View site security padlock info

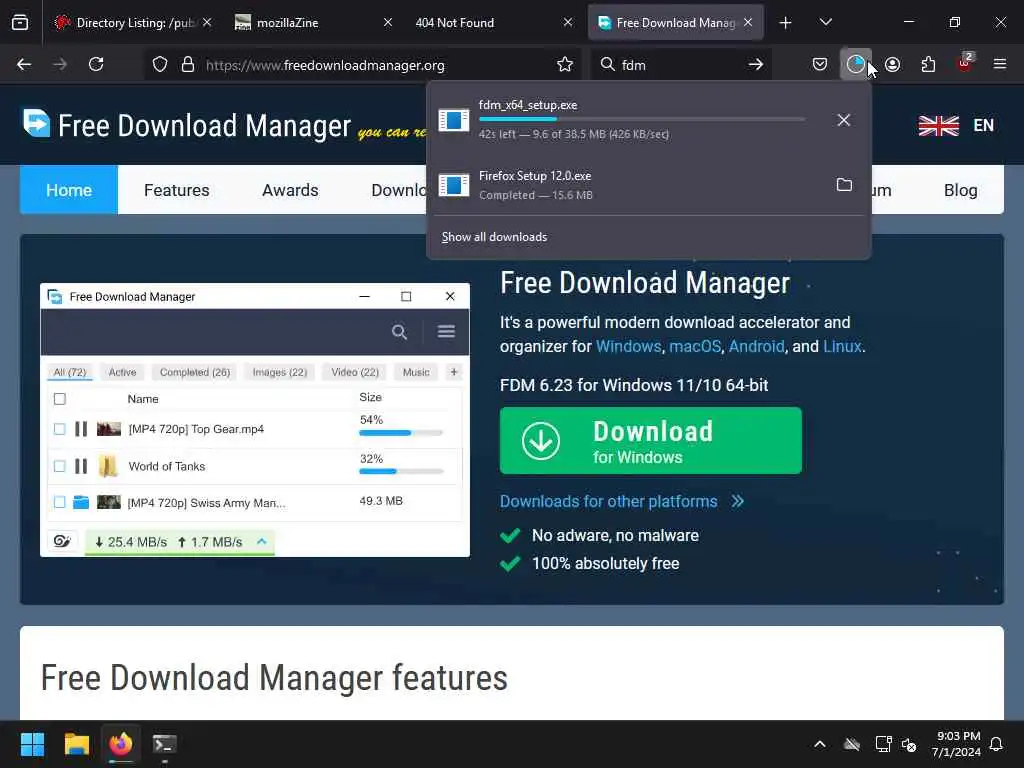[188, 65]
